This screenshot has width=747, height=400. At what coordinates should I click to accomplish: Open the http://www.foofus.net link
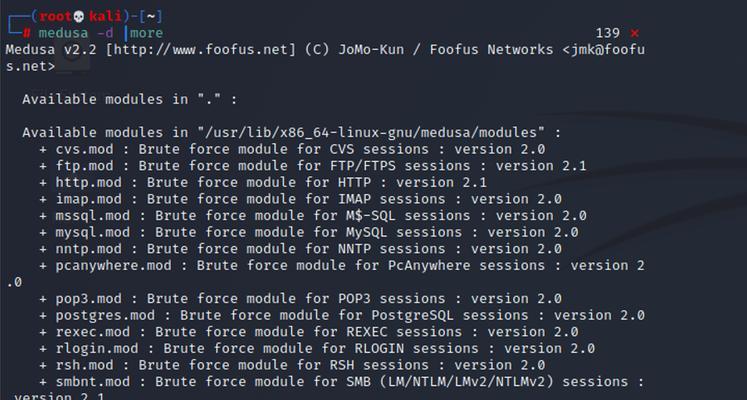[x=200, y=50]
